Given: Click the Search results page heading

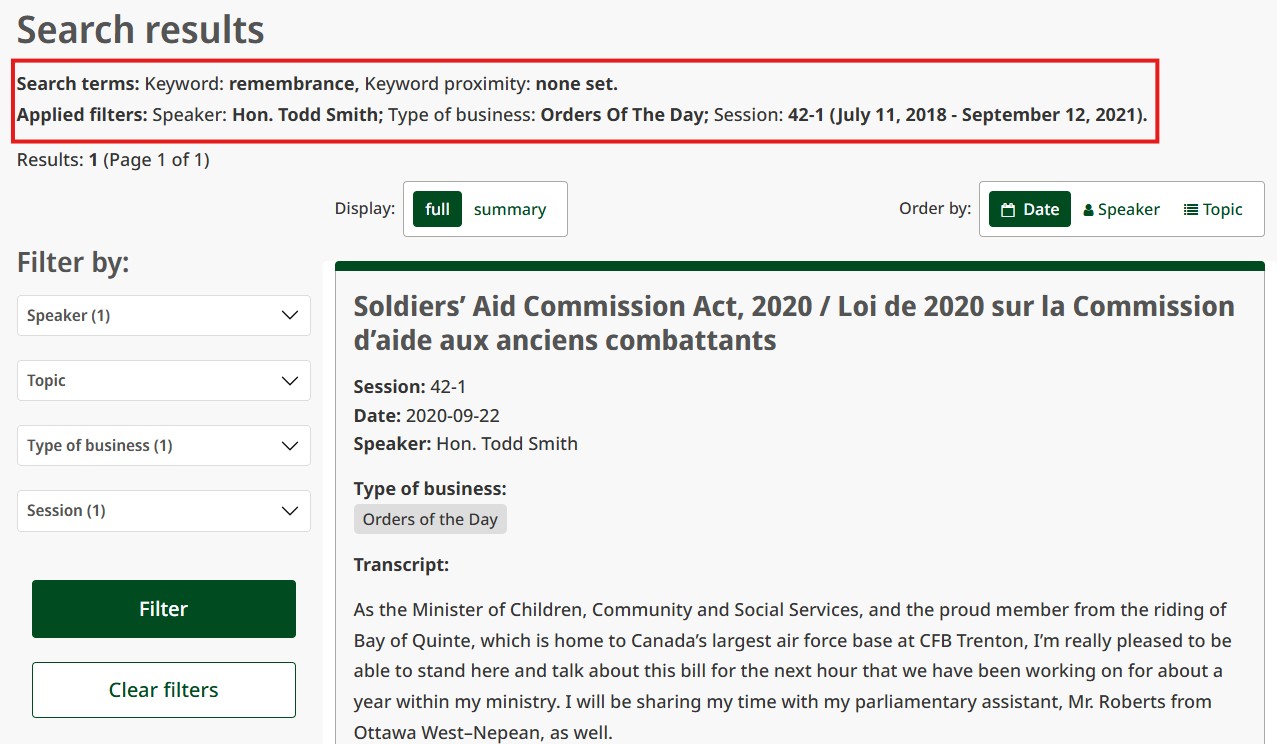Looking at the screenshot, I should [x=139, y=30].
